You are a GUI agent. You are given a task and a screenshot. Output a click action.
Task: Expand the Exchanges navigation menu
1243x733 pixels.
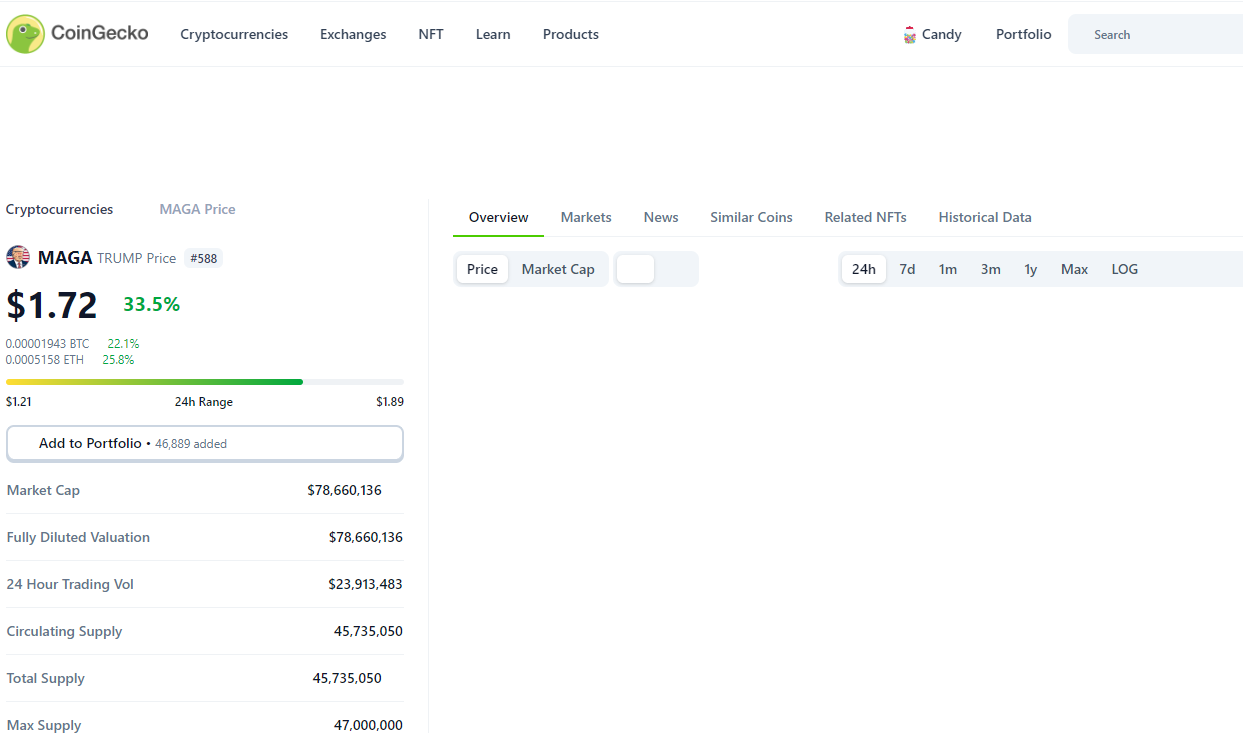pyautogui.click(x=353, y=34)
